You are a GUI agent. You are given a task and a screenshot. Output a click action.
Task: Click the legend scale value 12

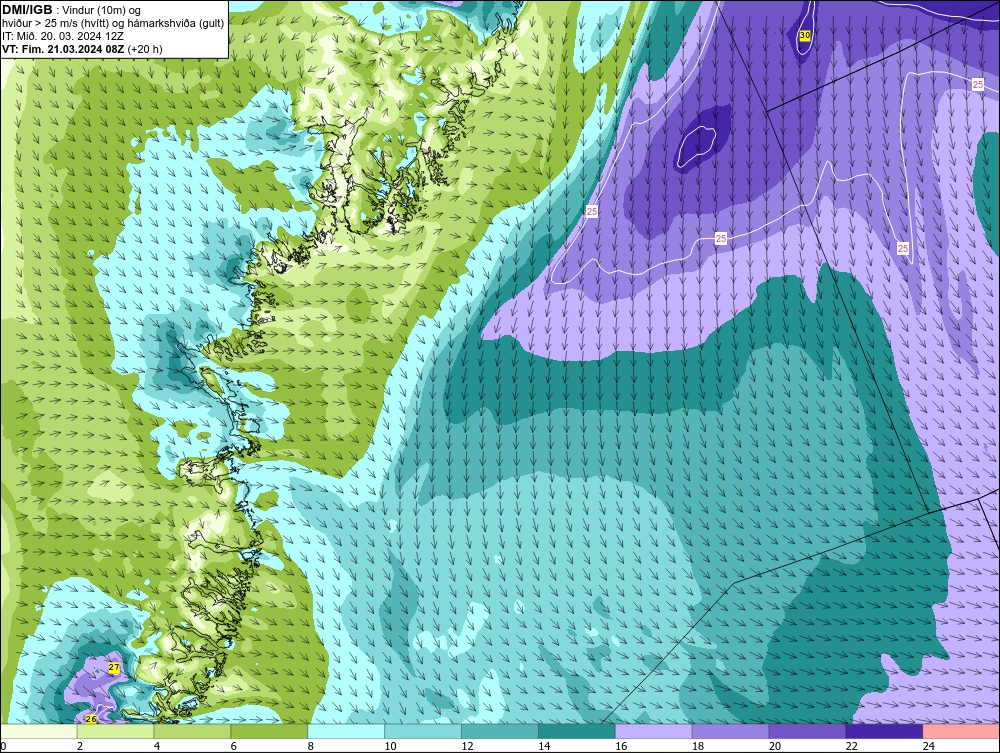coord(467,746)
